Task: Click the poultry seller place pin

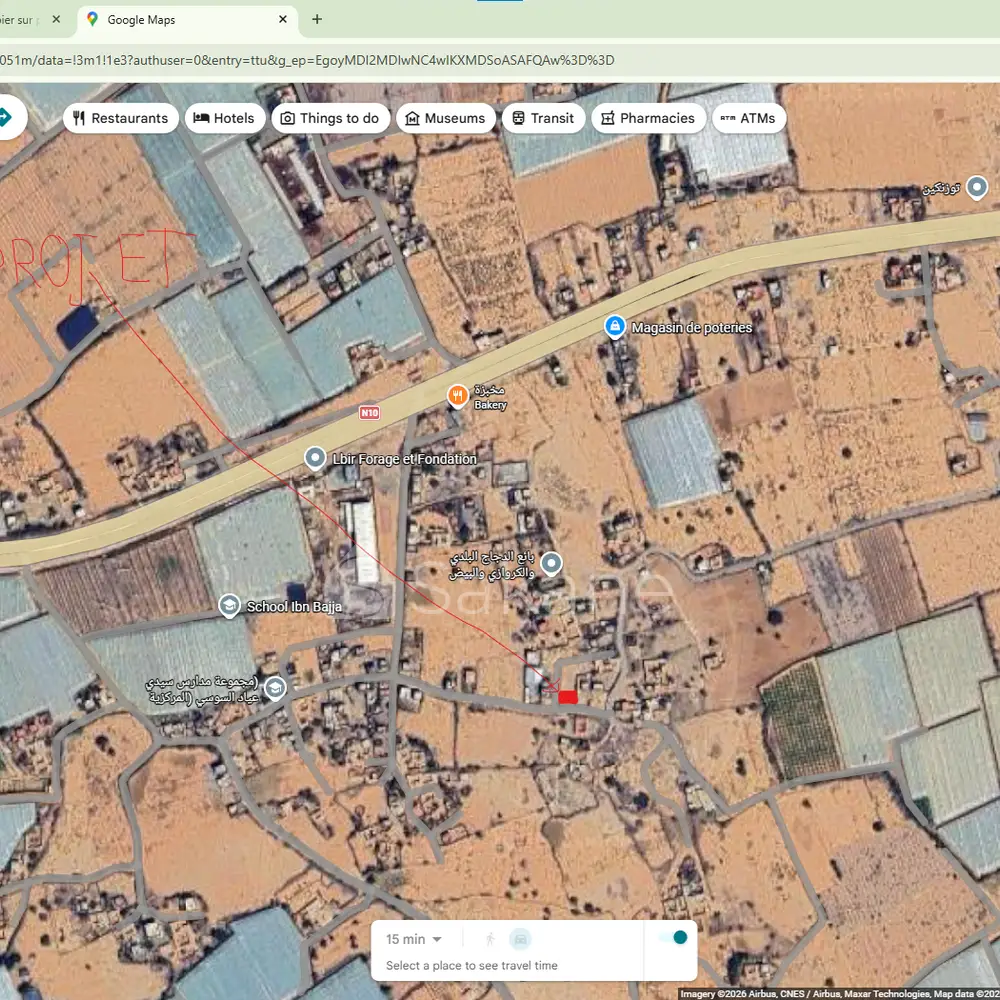Action: point(551,564)
